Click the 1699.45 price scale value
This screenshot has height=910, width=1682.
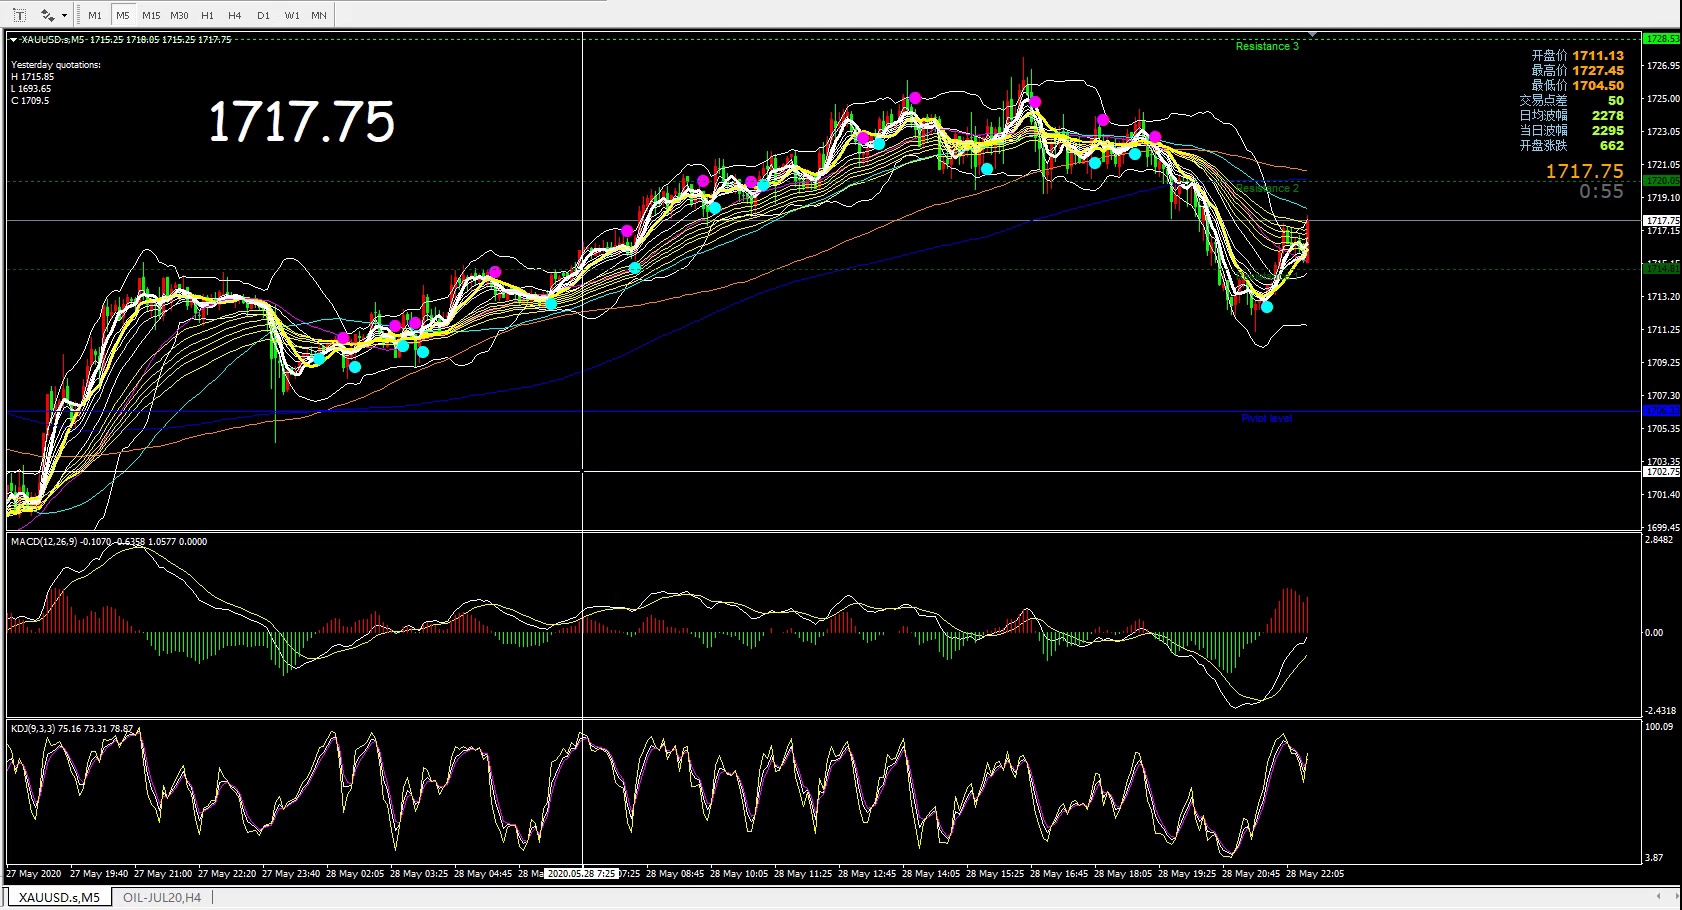coord(1663,528)
